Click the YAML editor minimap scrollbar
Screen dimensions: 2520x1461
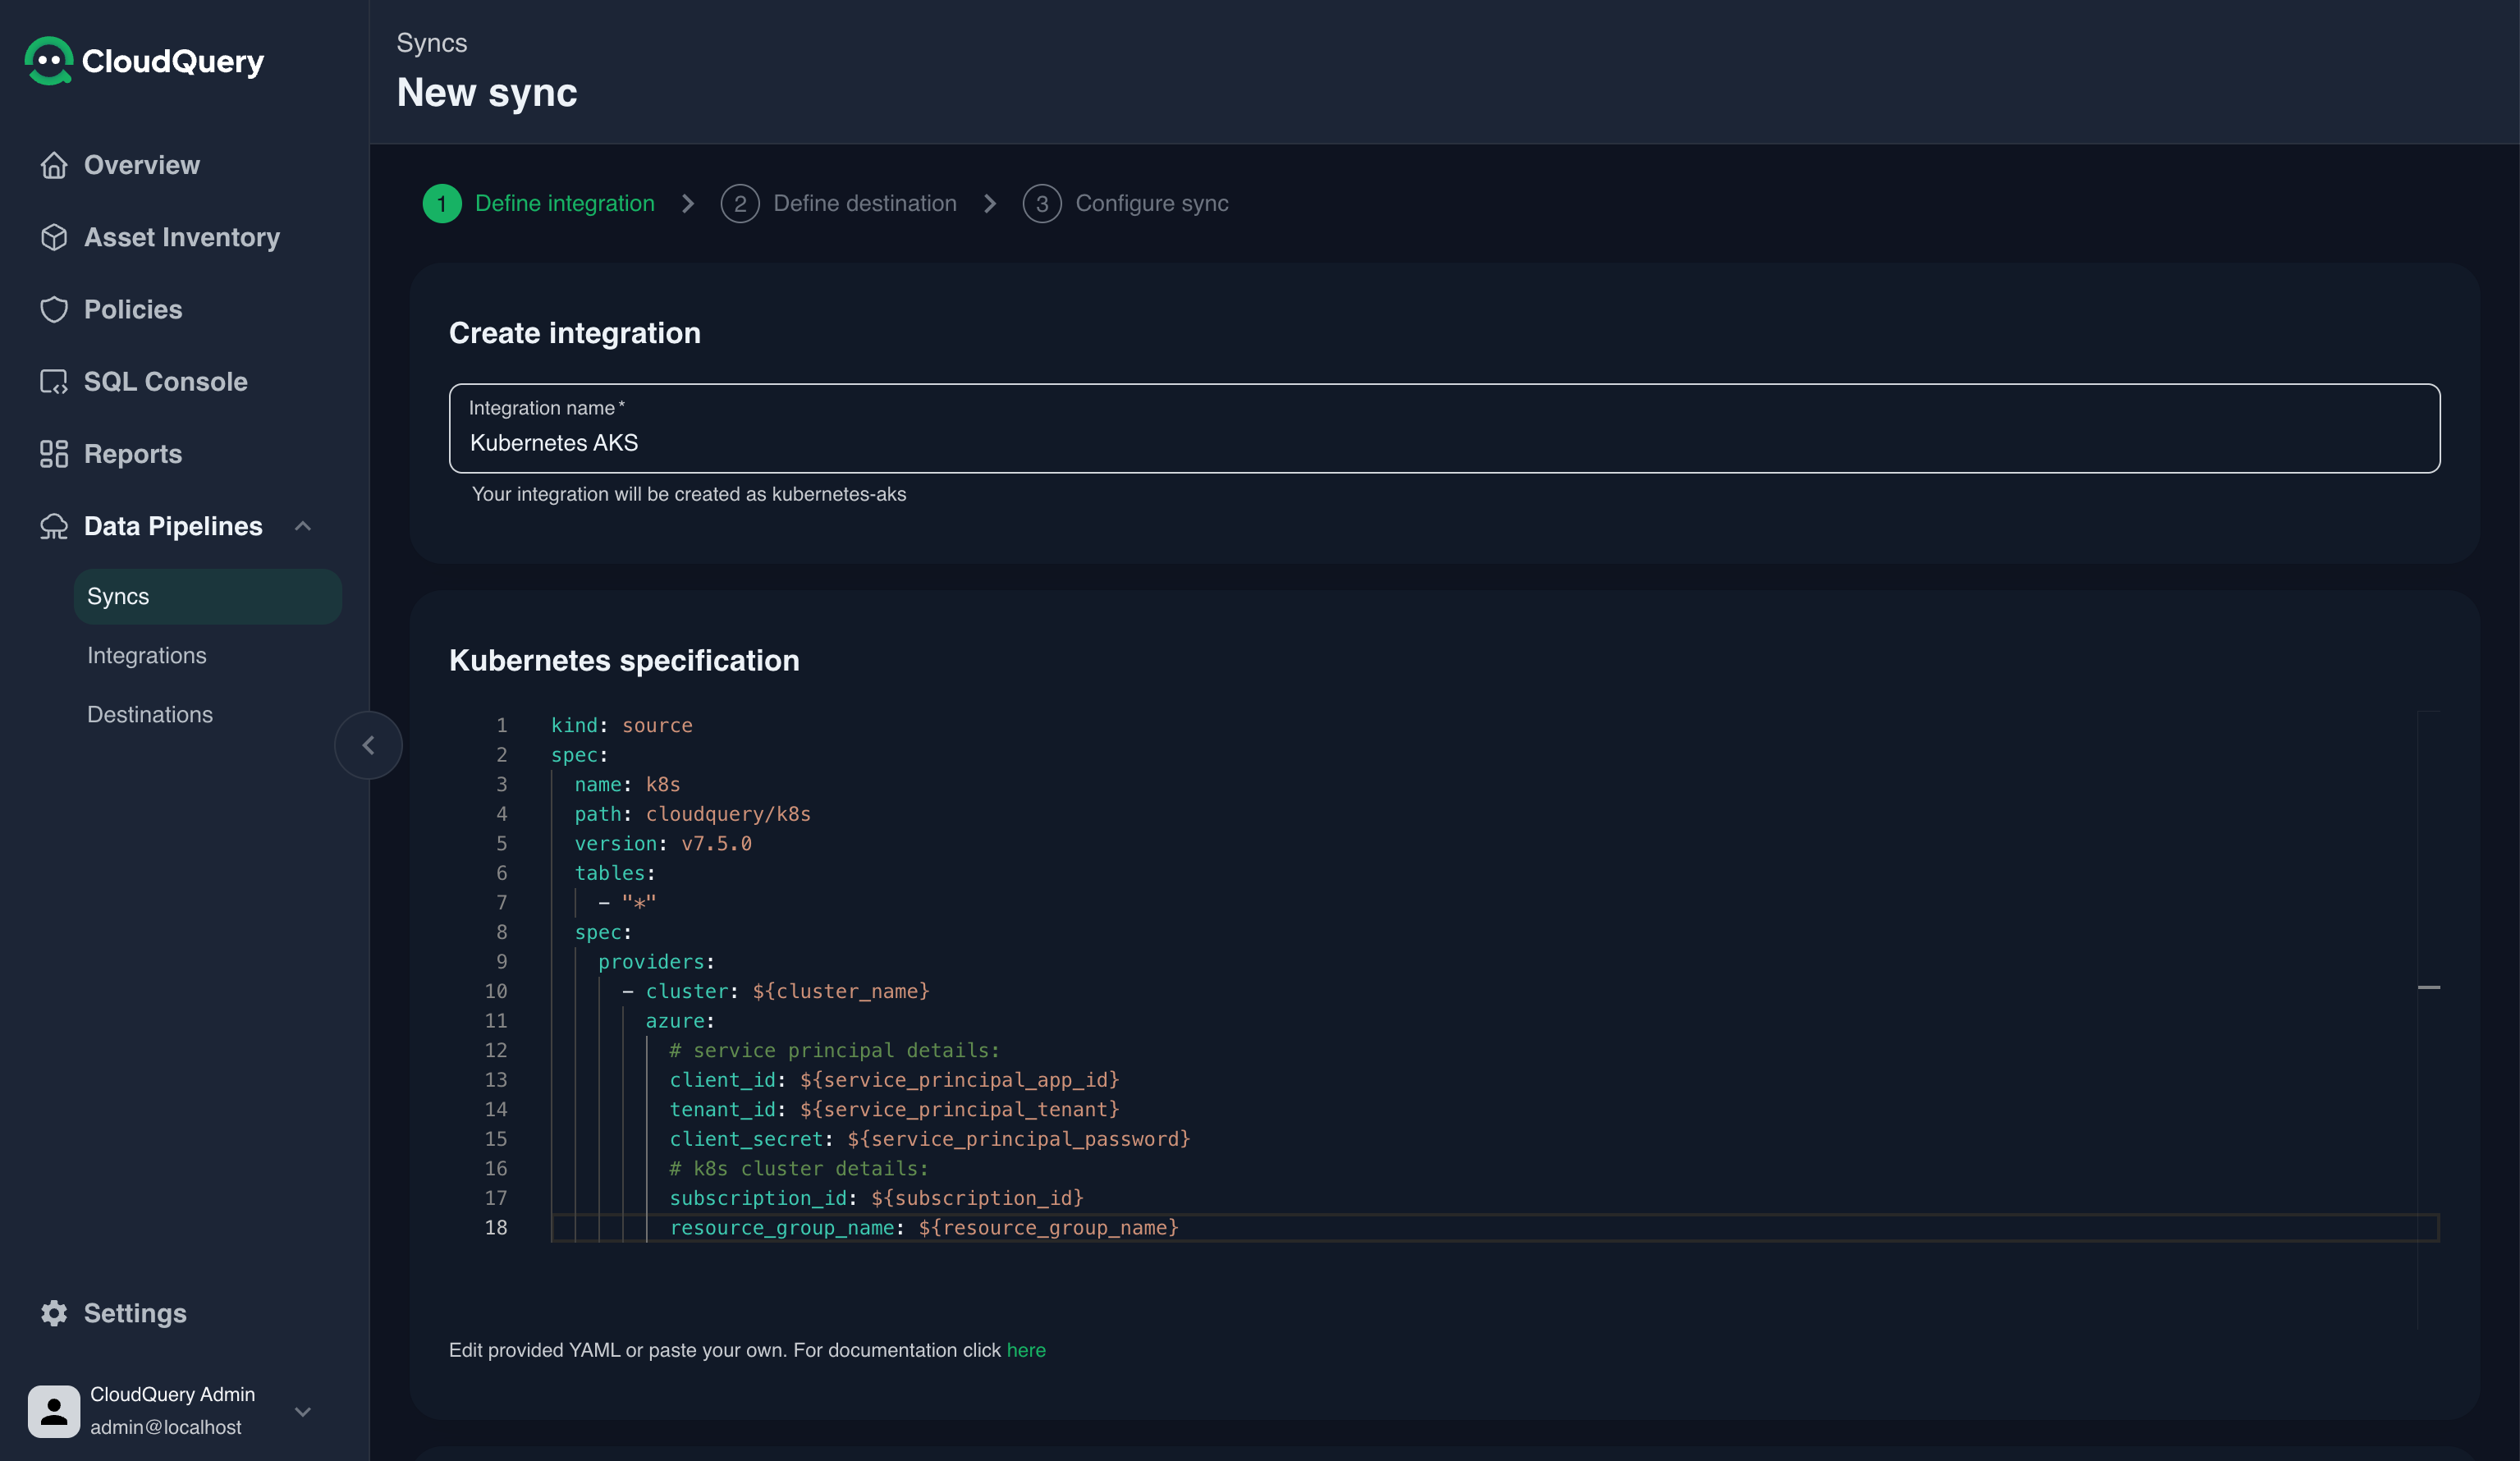pyautogui.click(x=2428, y=987)
